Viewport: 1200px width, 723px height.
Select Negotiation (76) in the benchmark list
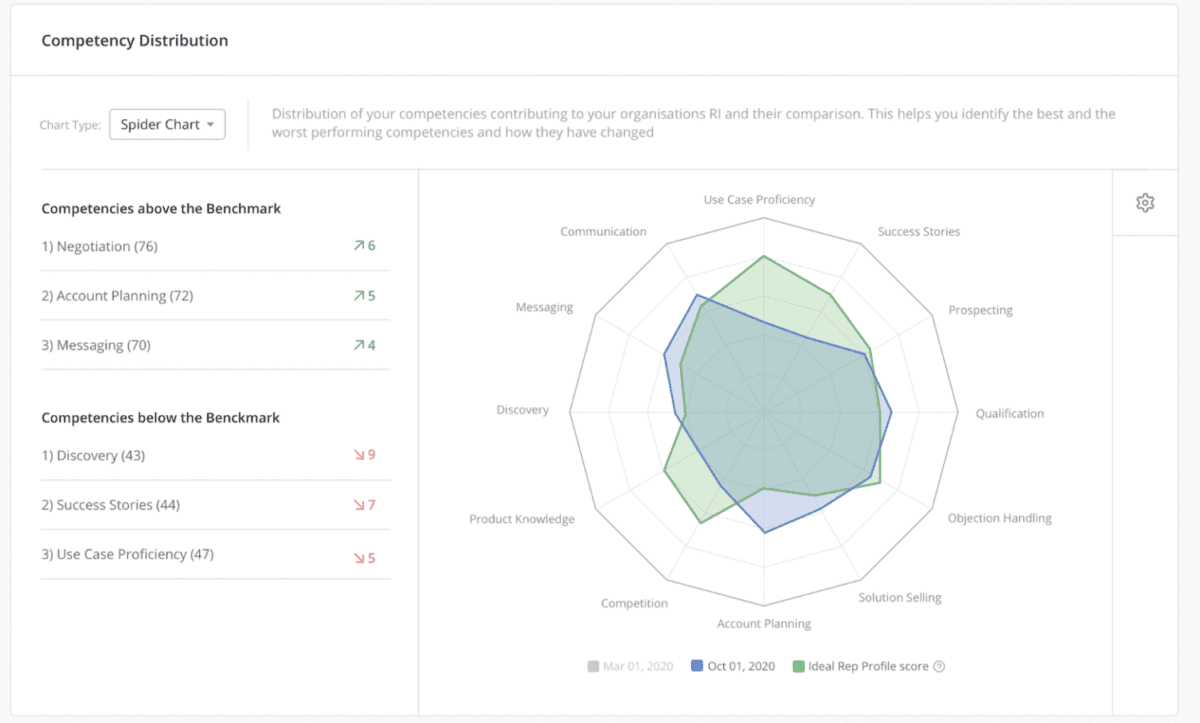tap(101, 246)
